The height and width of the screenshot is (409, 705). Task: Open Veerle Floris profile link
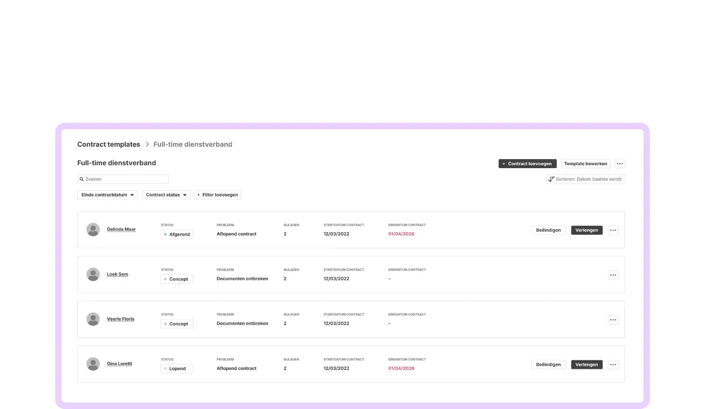[120, 319]
